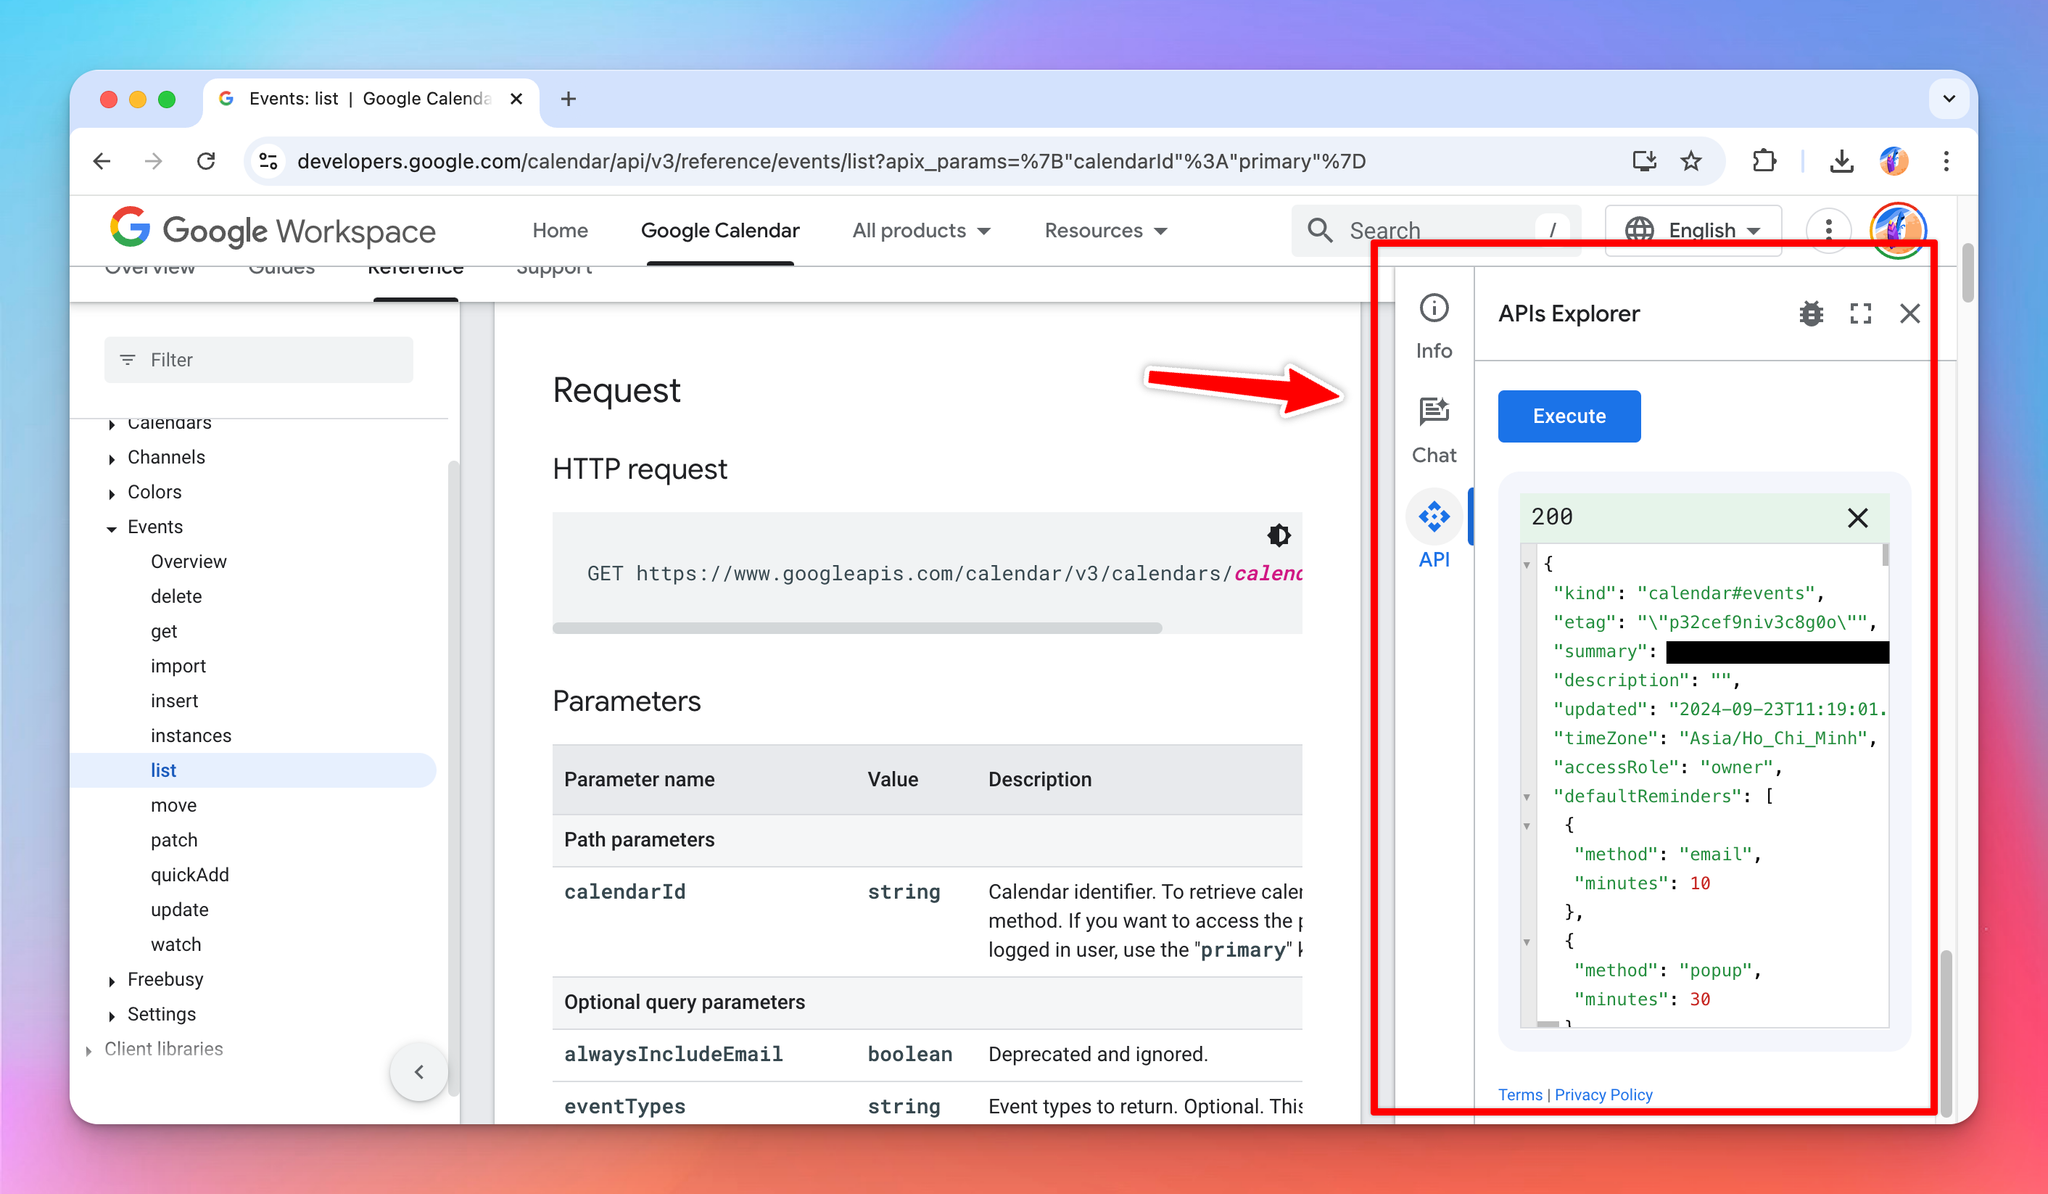Open the insert method page
This screenshot has height=1194, width=2048.
tap(174, 701)
